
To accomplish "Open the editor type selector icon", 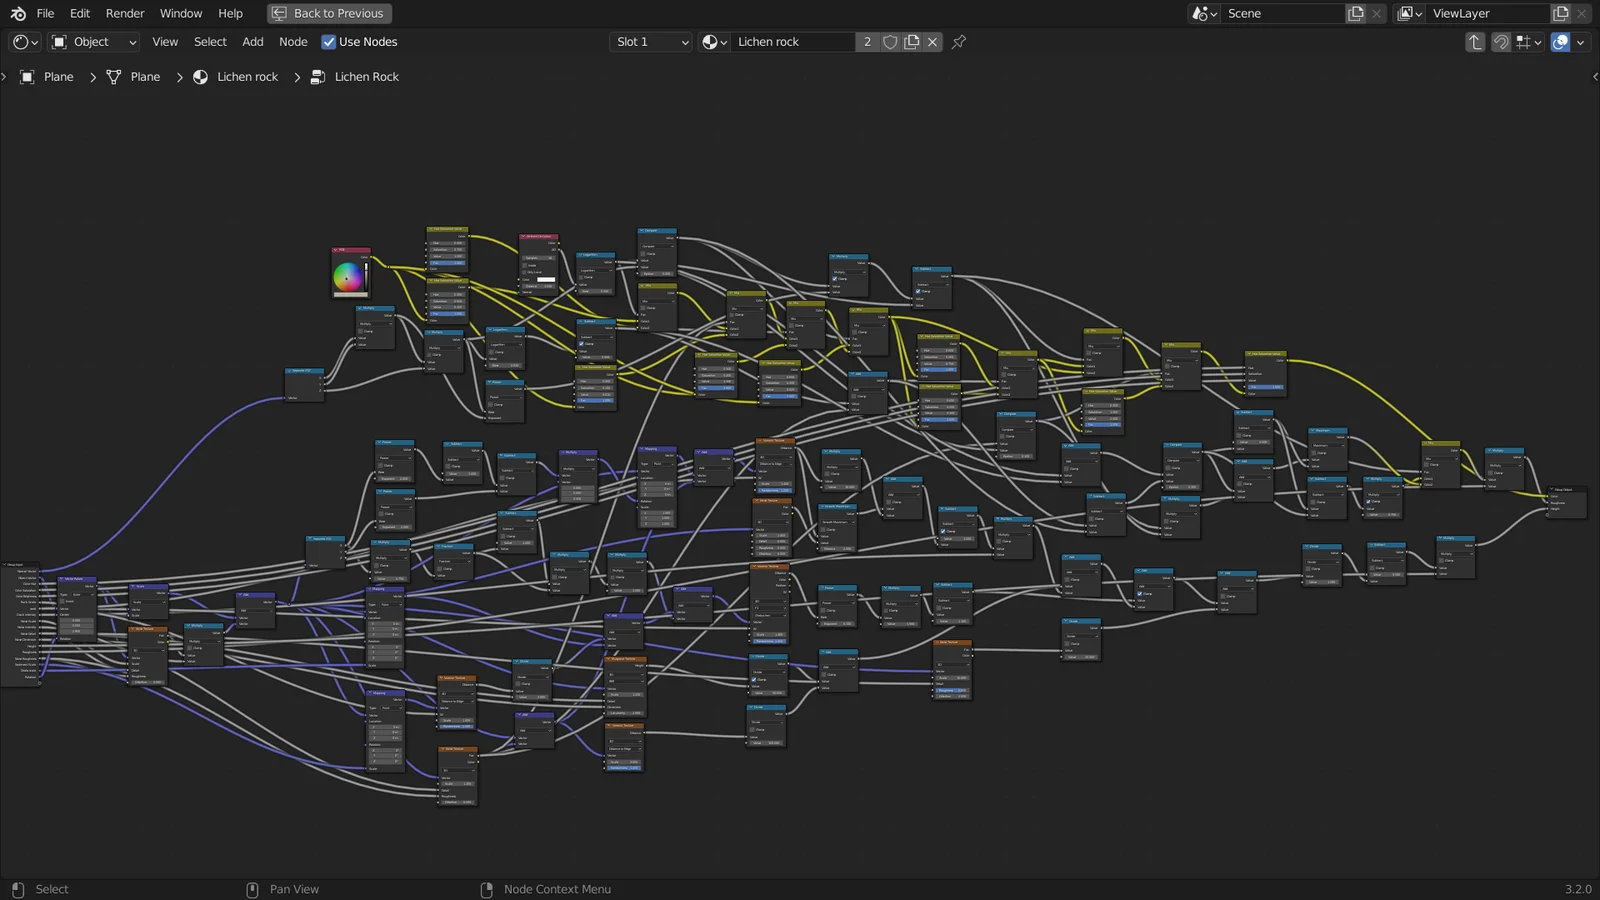I will click(x=20, y=42).
